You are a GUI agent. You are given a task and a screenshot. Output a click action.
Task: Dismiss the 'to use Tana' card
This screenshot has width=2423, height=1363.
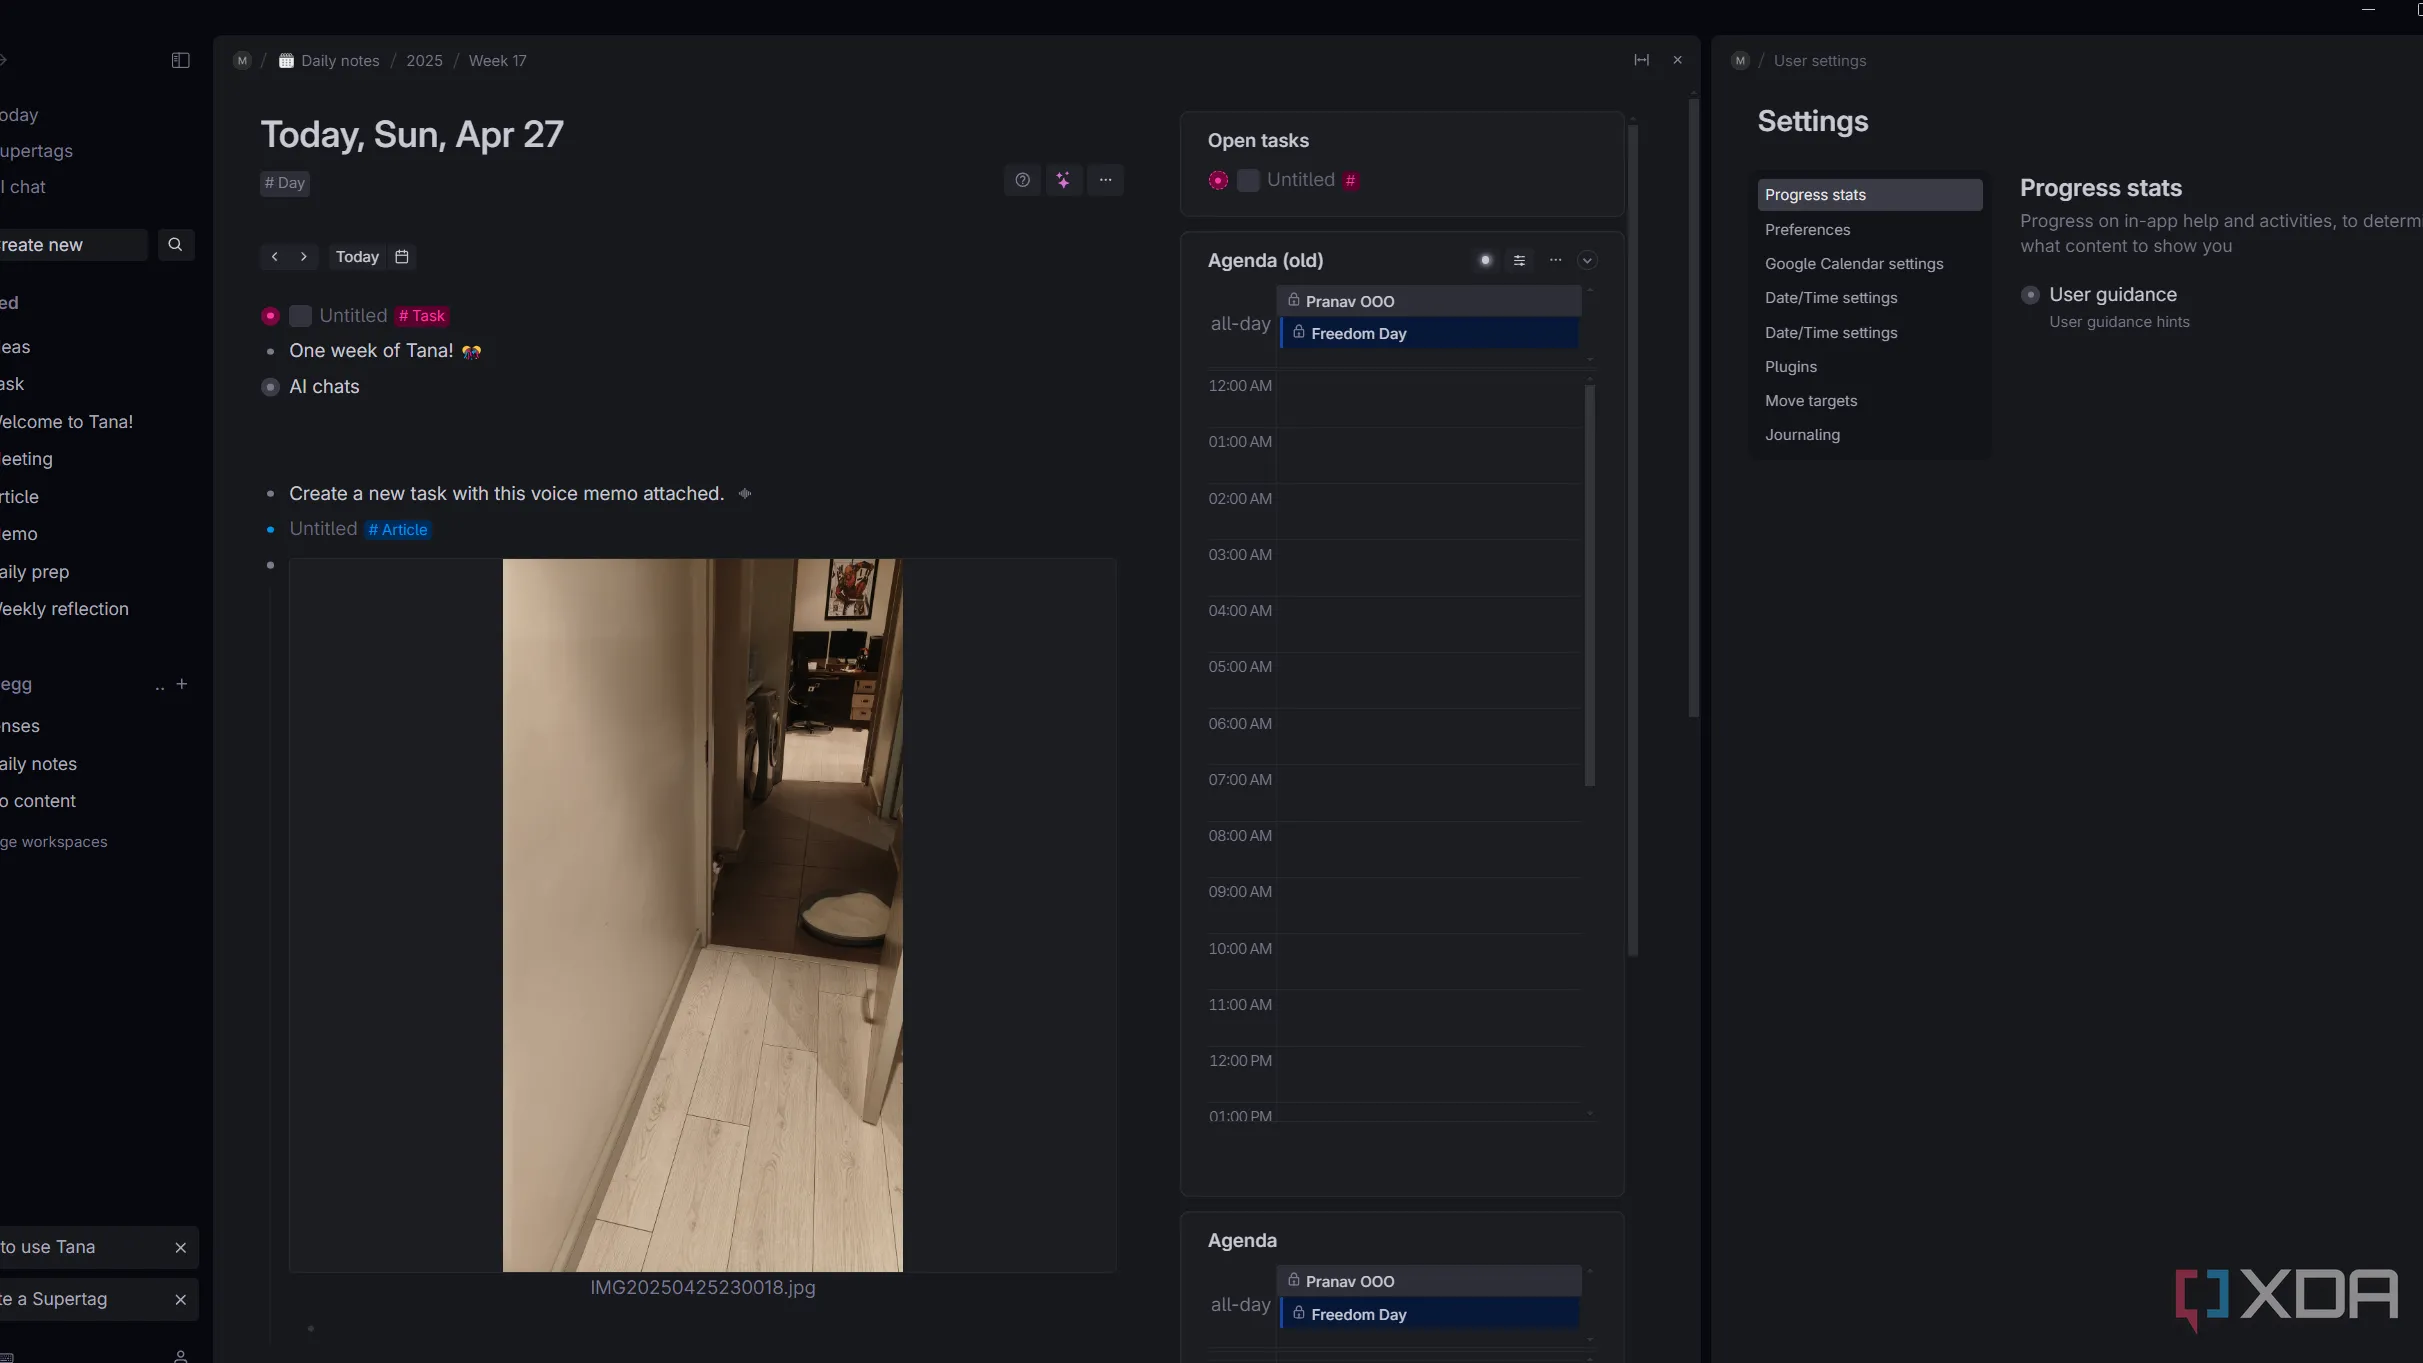[180, 1247]
